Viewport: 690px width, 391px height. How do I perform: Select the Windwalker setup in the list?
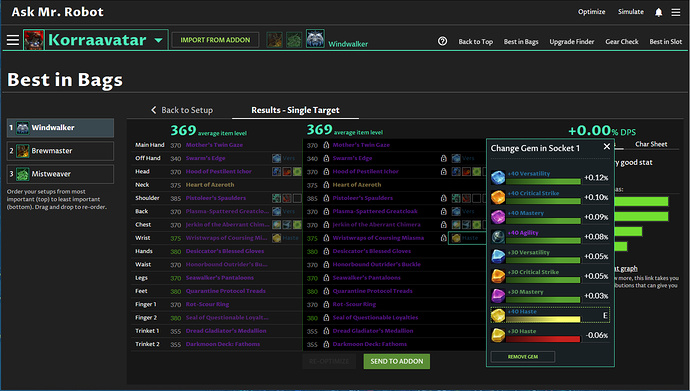(60, 128)
